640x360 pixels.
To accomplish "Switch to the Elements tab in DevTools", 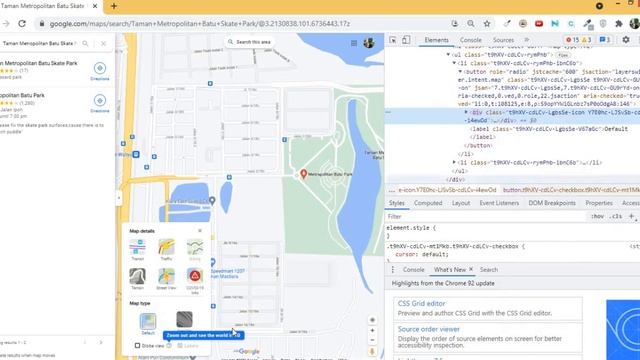I will click(x=436, y=40).
